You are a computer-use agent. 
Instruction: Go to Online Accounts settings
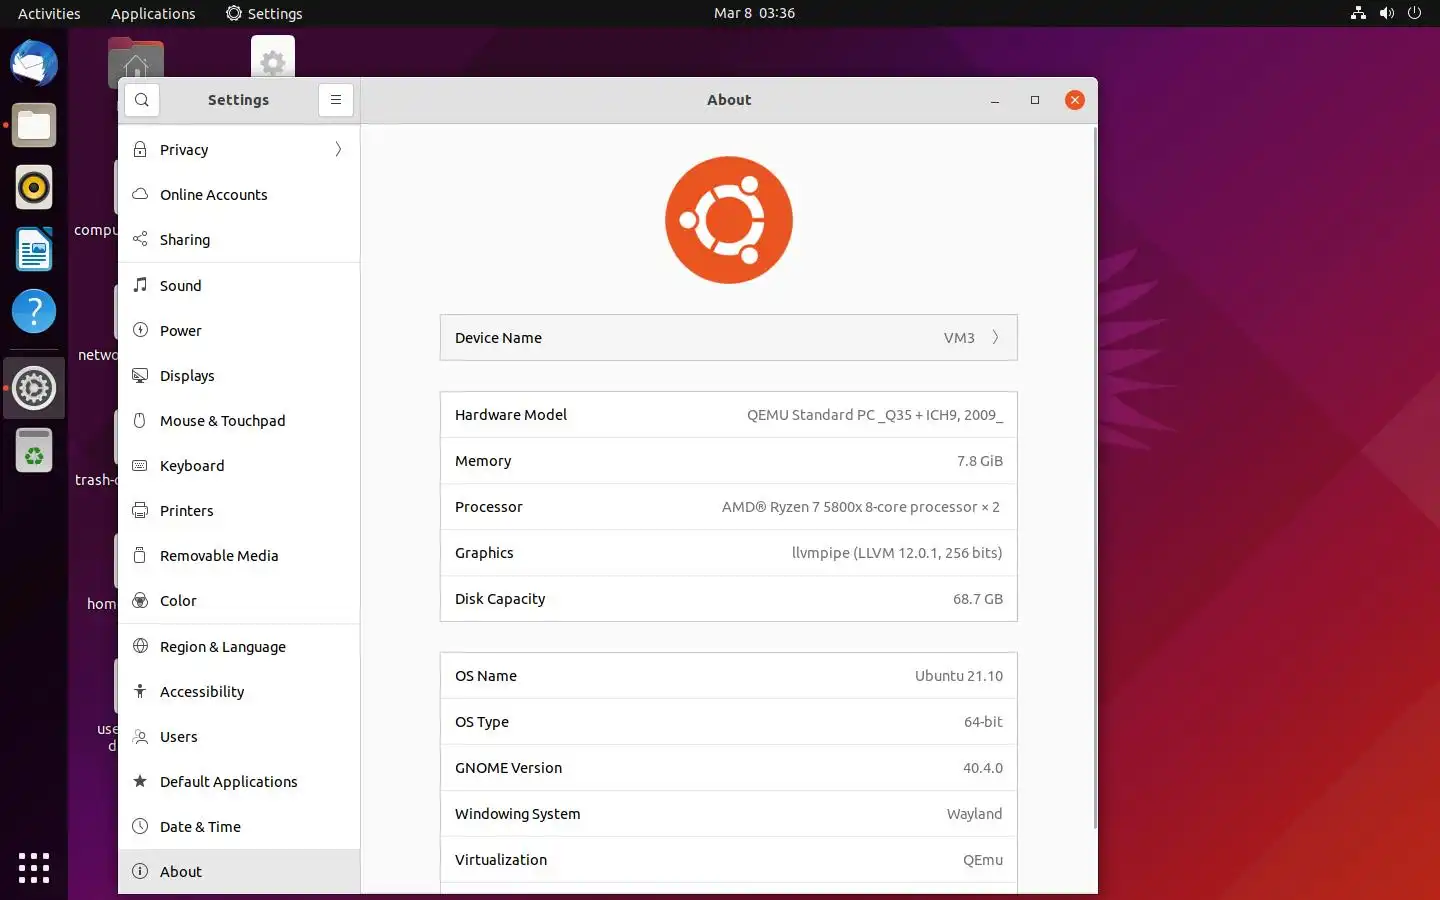click(239, 194)
